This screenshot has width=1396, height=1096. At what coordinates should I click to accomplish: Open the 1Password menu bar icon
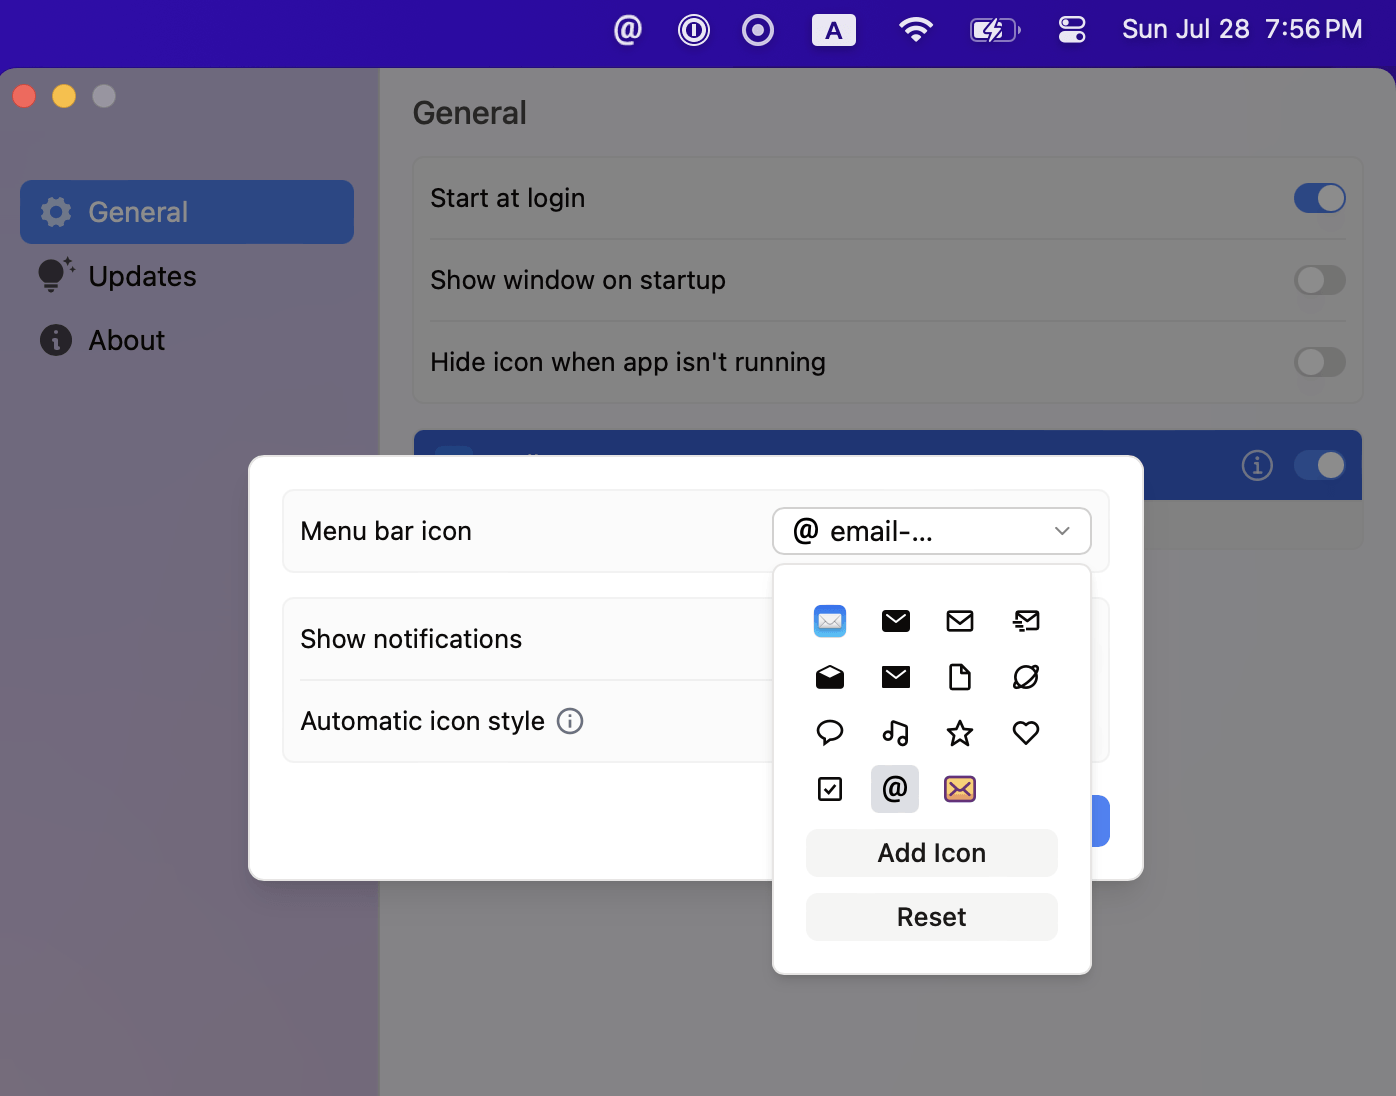click(694, 30)
